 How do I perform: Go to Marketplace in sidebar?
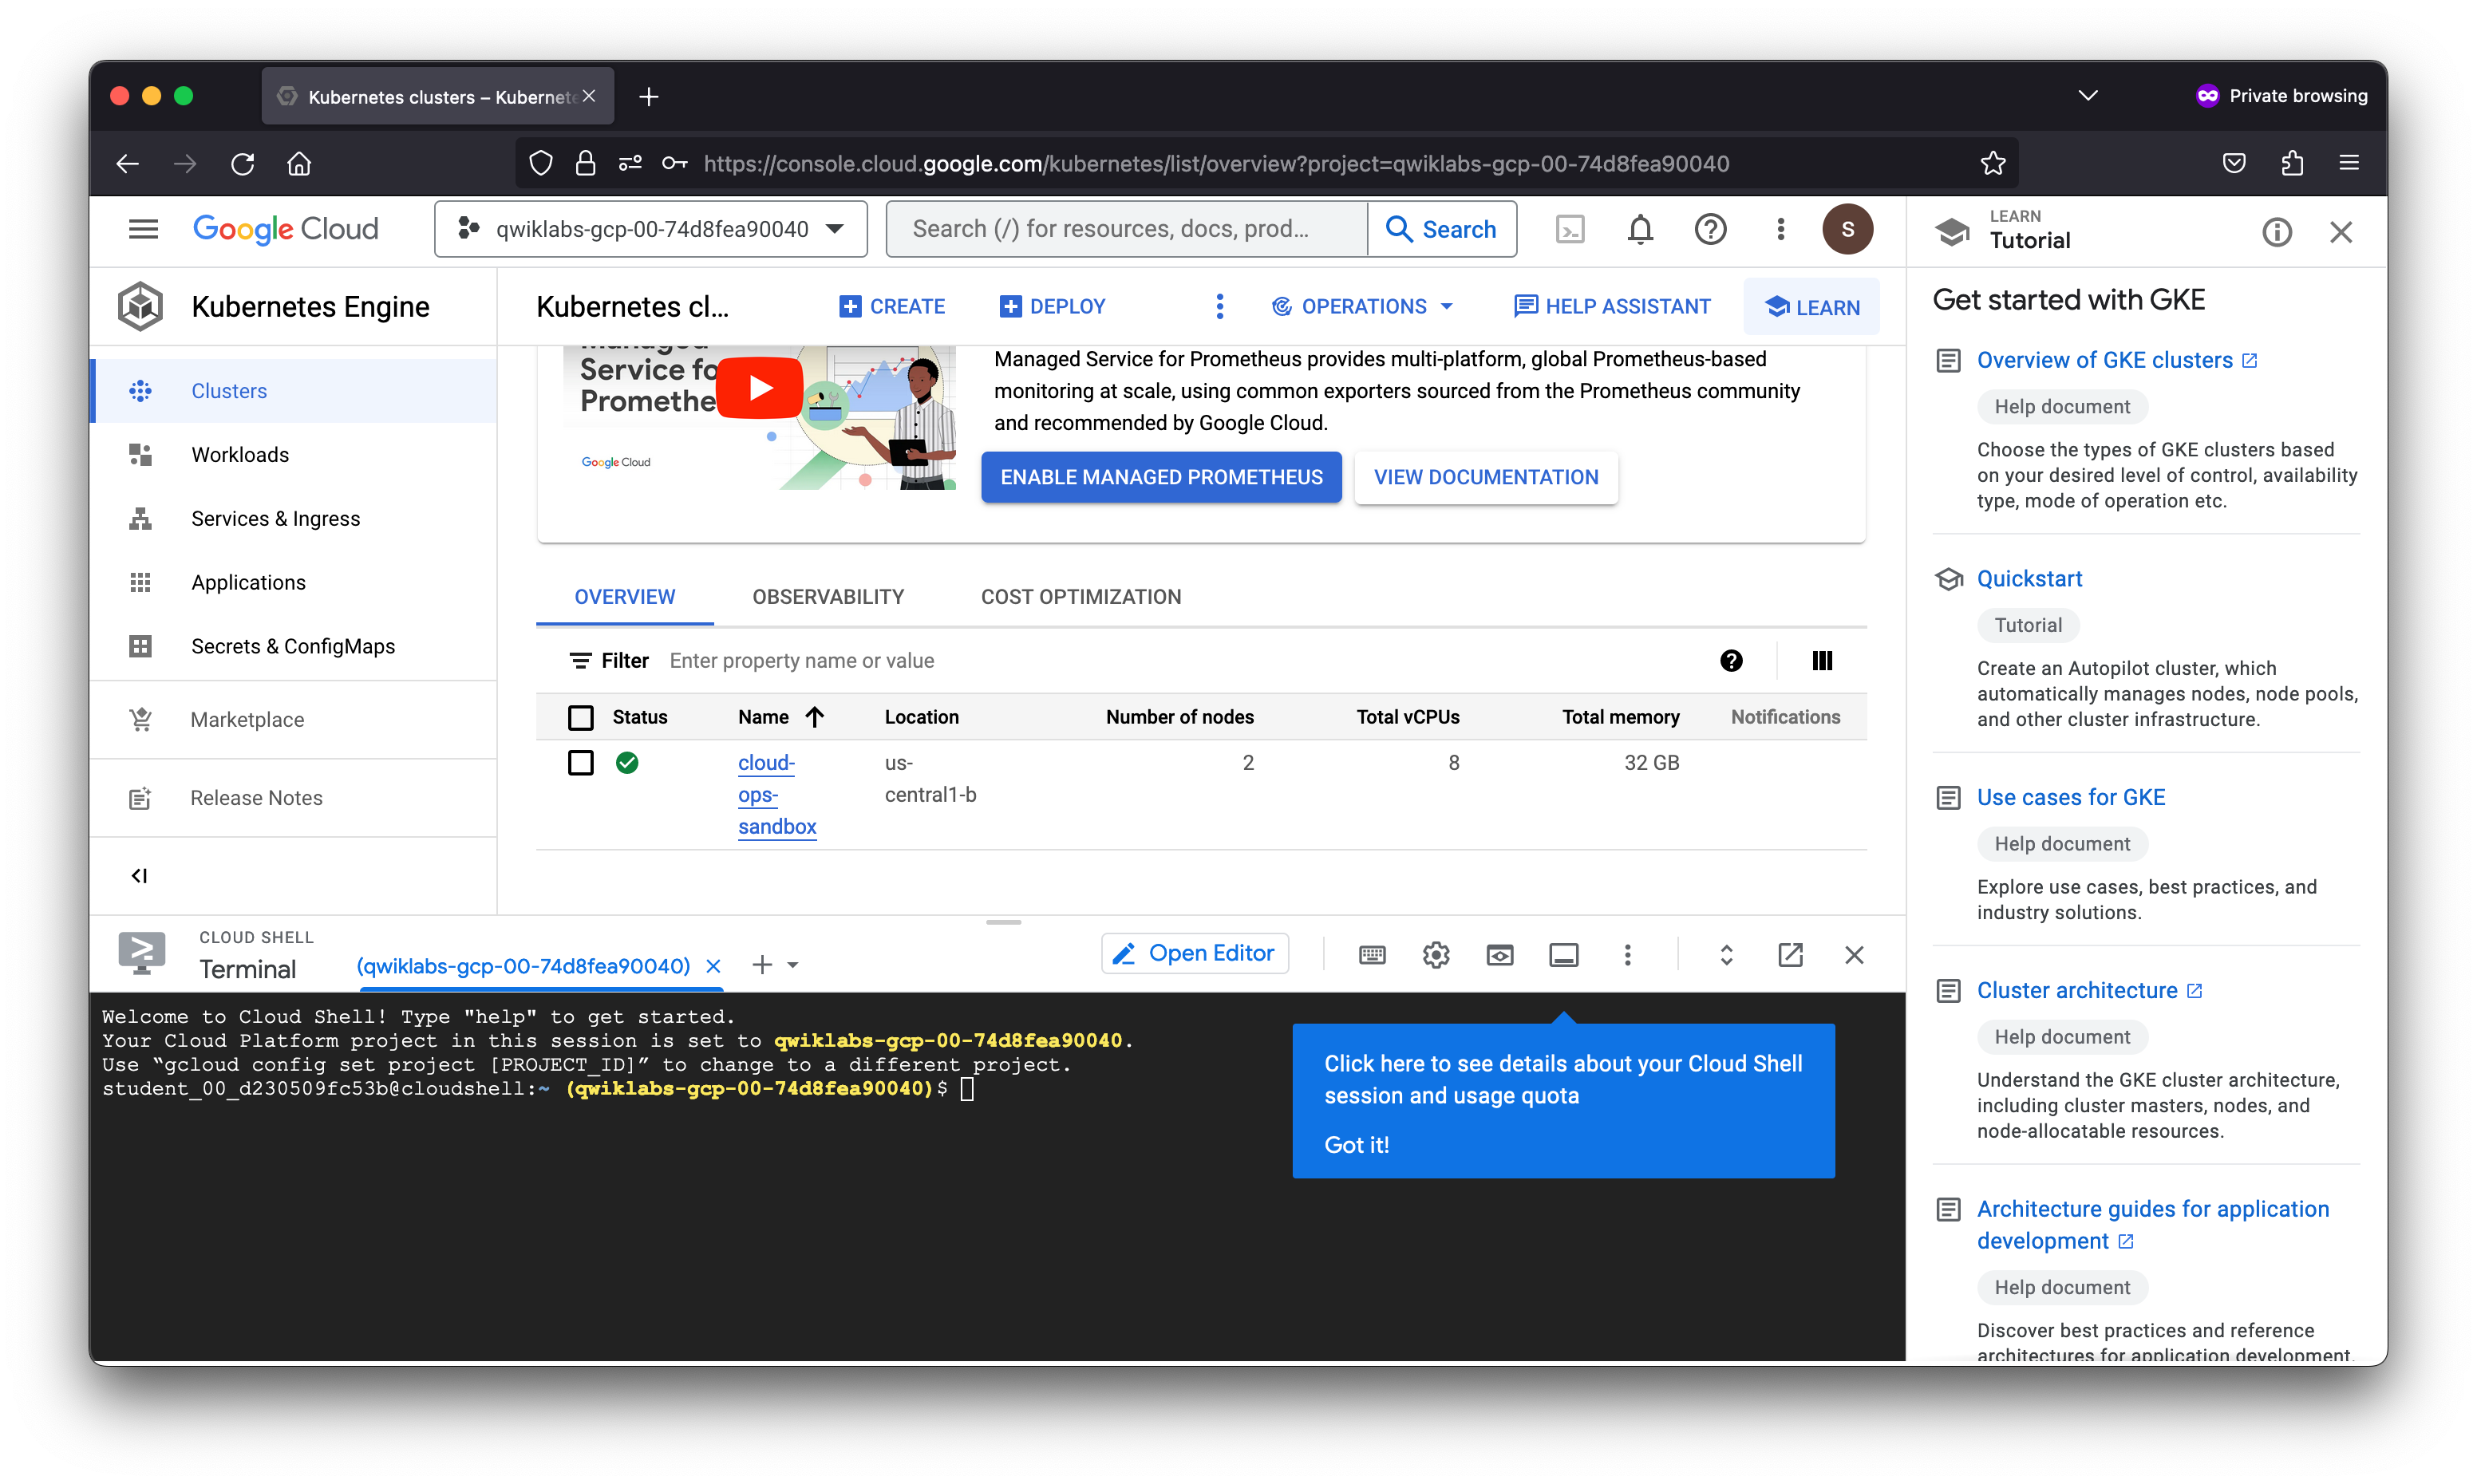coord(293,720)
